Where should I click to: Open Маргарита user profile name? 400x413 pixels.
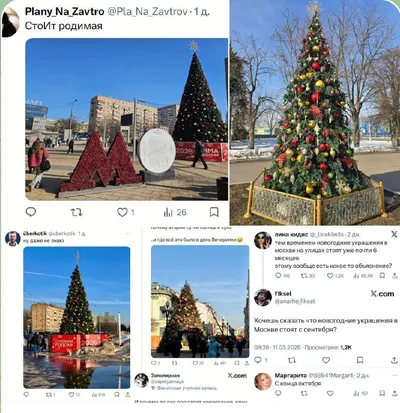click(x=290, y=375)
